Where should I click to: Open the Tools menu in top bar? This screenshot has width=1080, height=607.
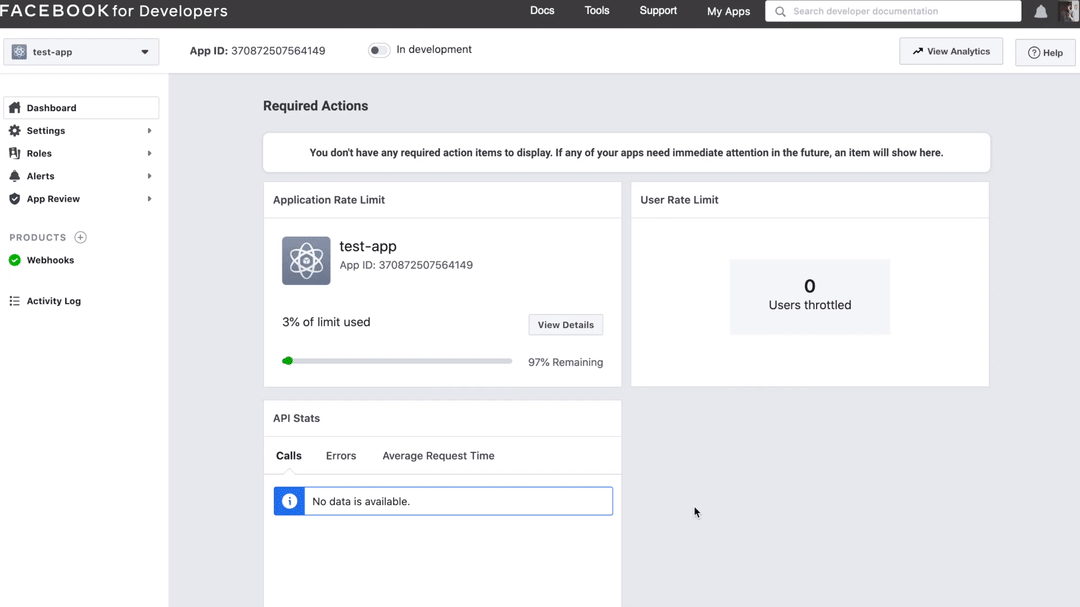point(596,11)
